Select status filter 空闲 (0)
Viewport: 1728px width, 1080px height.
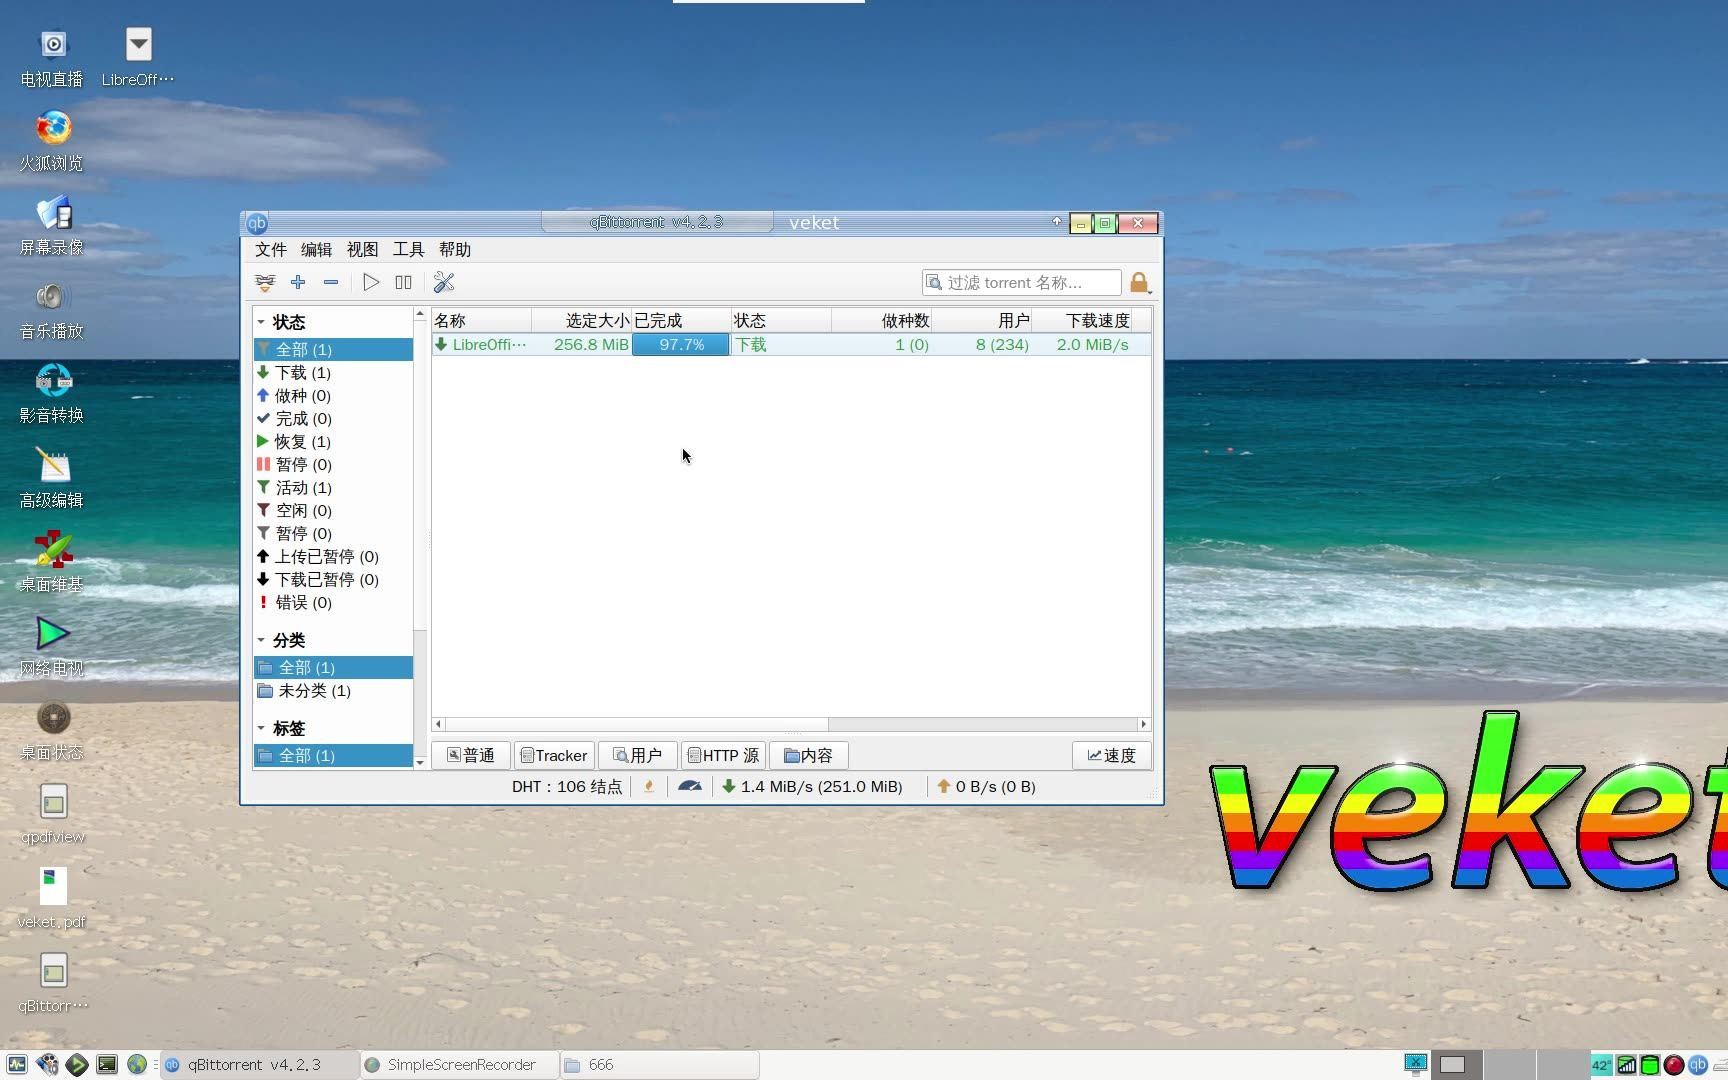[333, 510]
